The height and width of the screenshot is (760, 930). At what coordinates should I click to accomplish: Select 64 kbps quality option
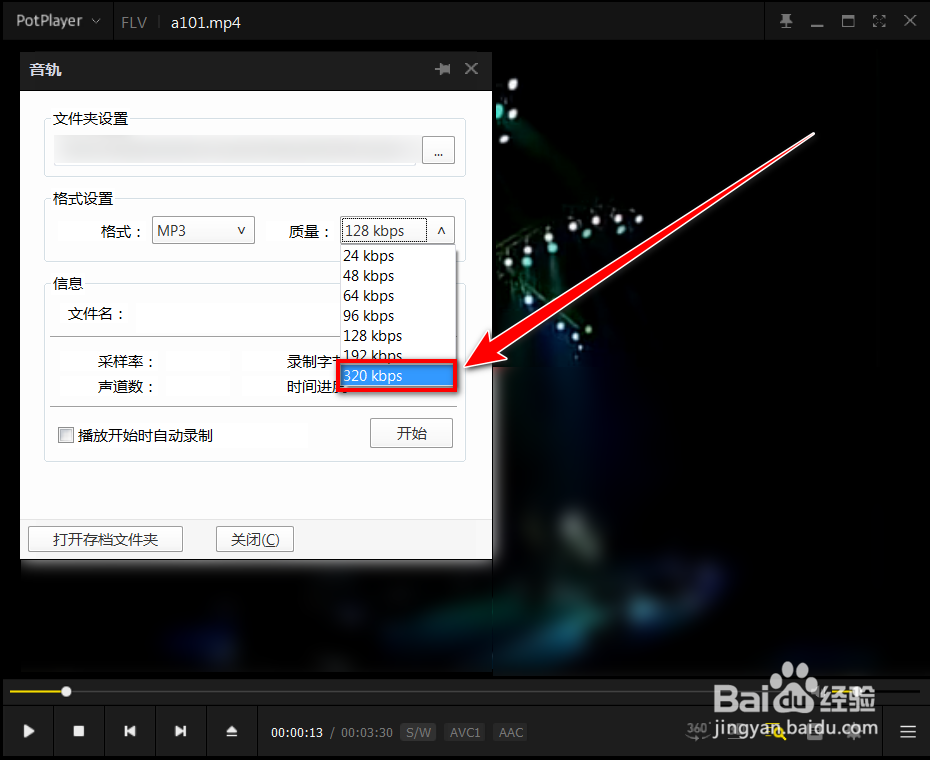pos(397,295)
